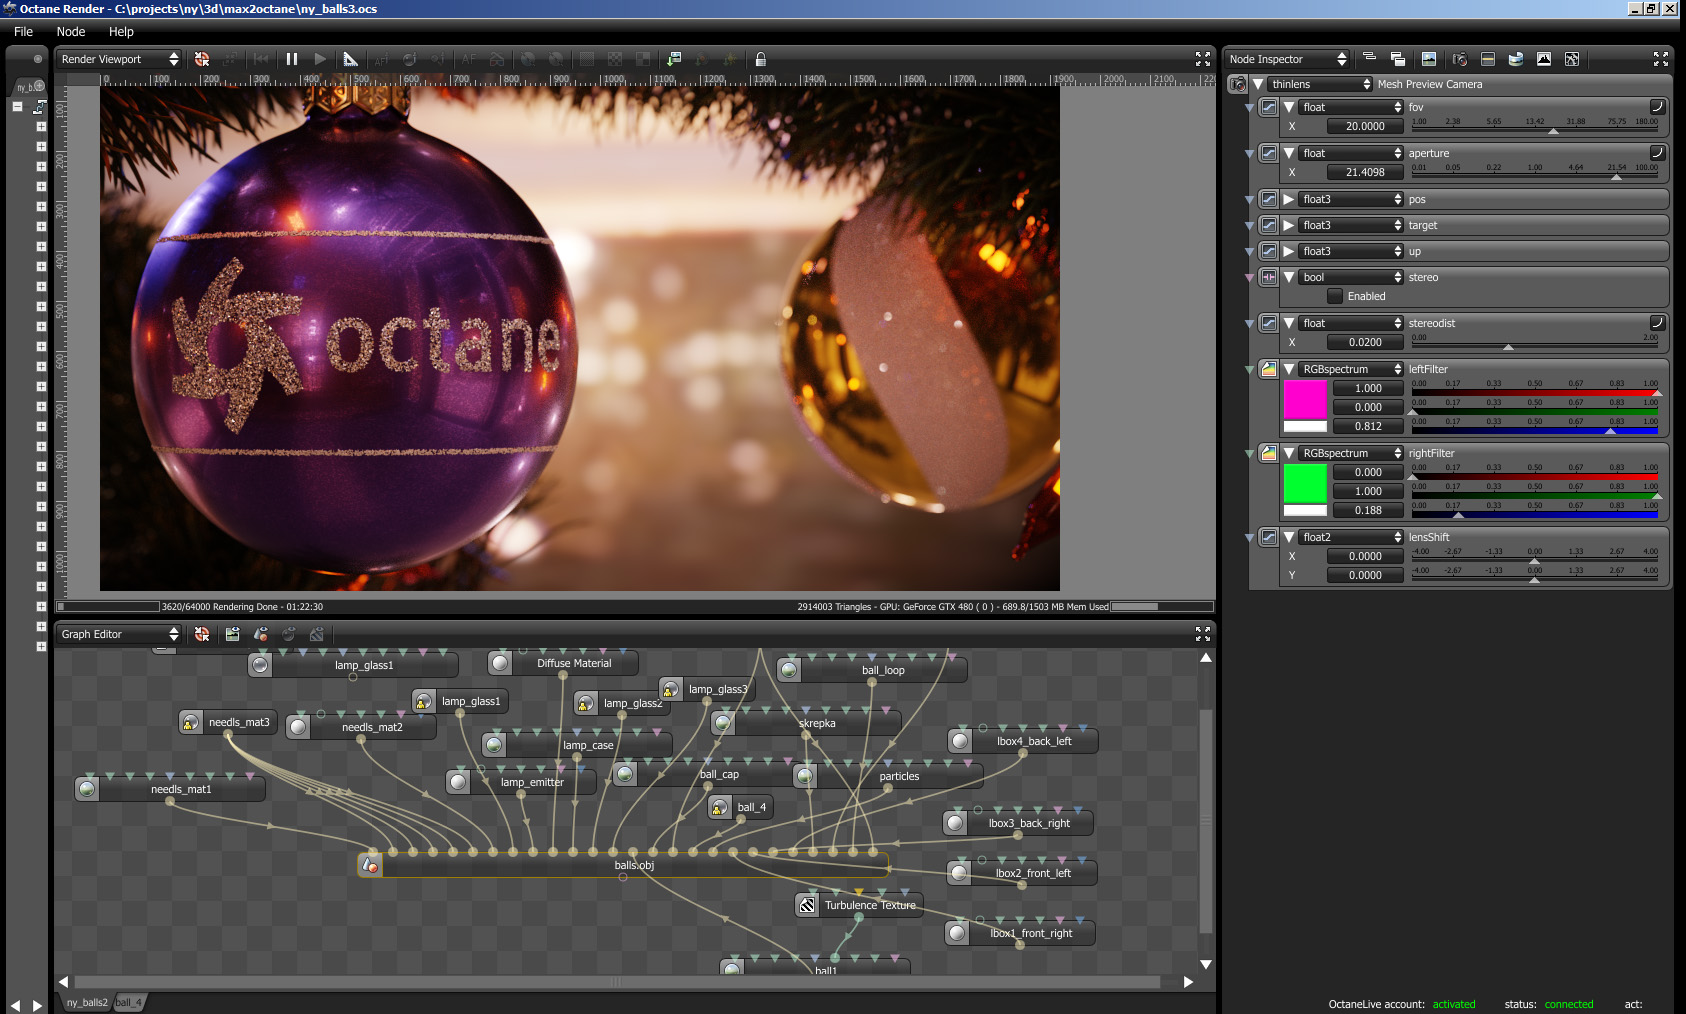The height and width of the screenshot is (1014, 1686).
Task: Click the camera icon in Node Inspector toolbar
Action: pos(1459,59)
